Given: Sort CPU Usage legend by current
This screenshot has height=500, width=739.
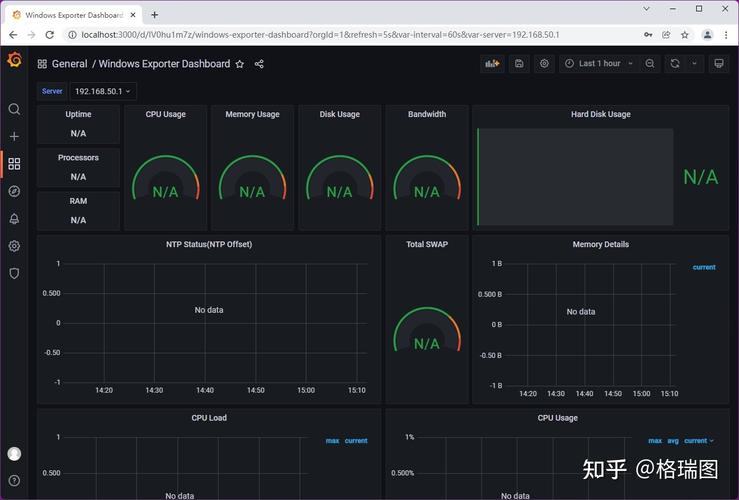Looking at the screenshot, I should coord(699,441).
